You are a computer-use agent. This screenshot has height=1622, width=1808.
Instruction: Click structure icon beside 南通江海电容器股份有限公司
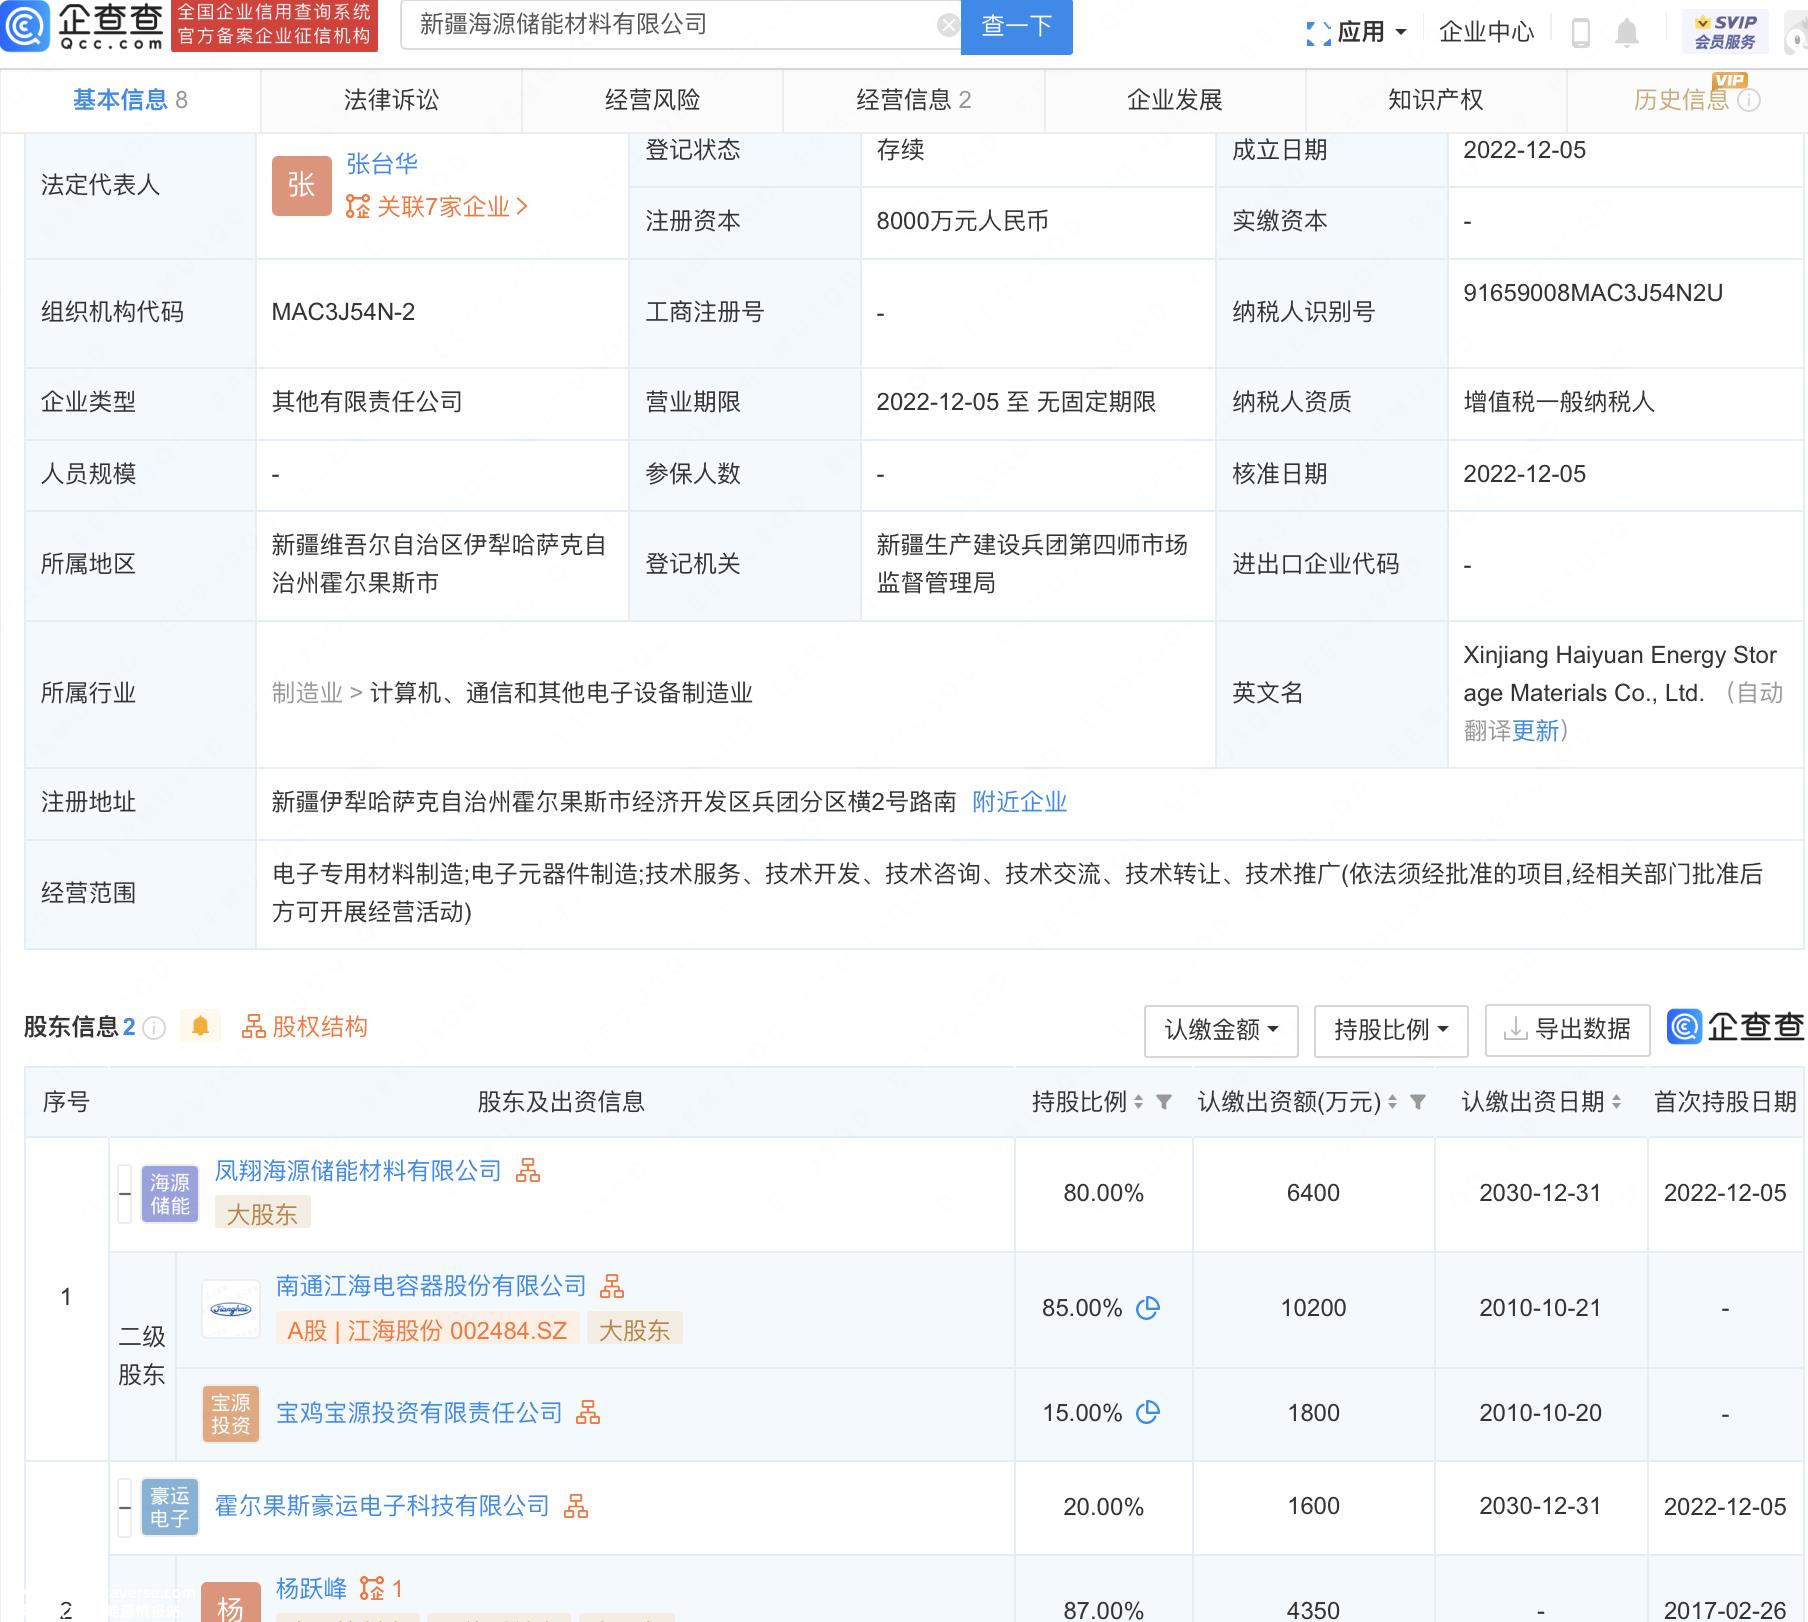point(612,1286)
